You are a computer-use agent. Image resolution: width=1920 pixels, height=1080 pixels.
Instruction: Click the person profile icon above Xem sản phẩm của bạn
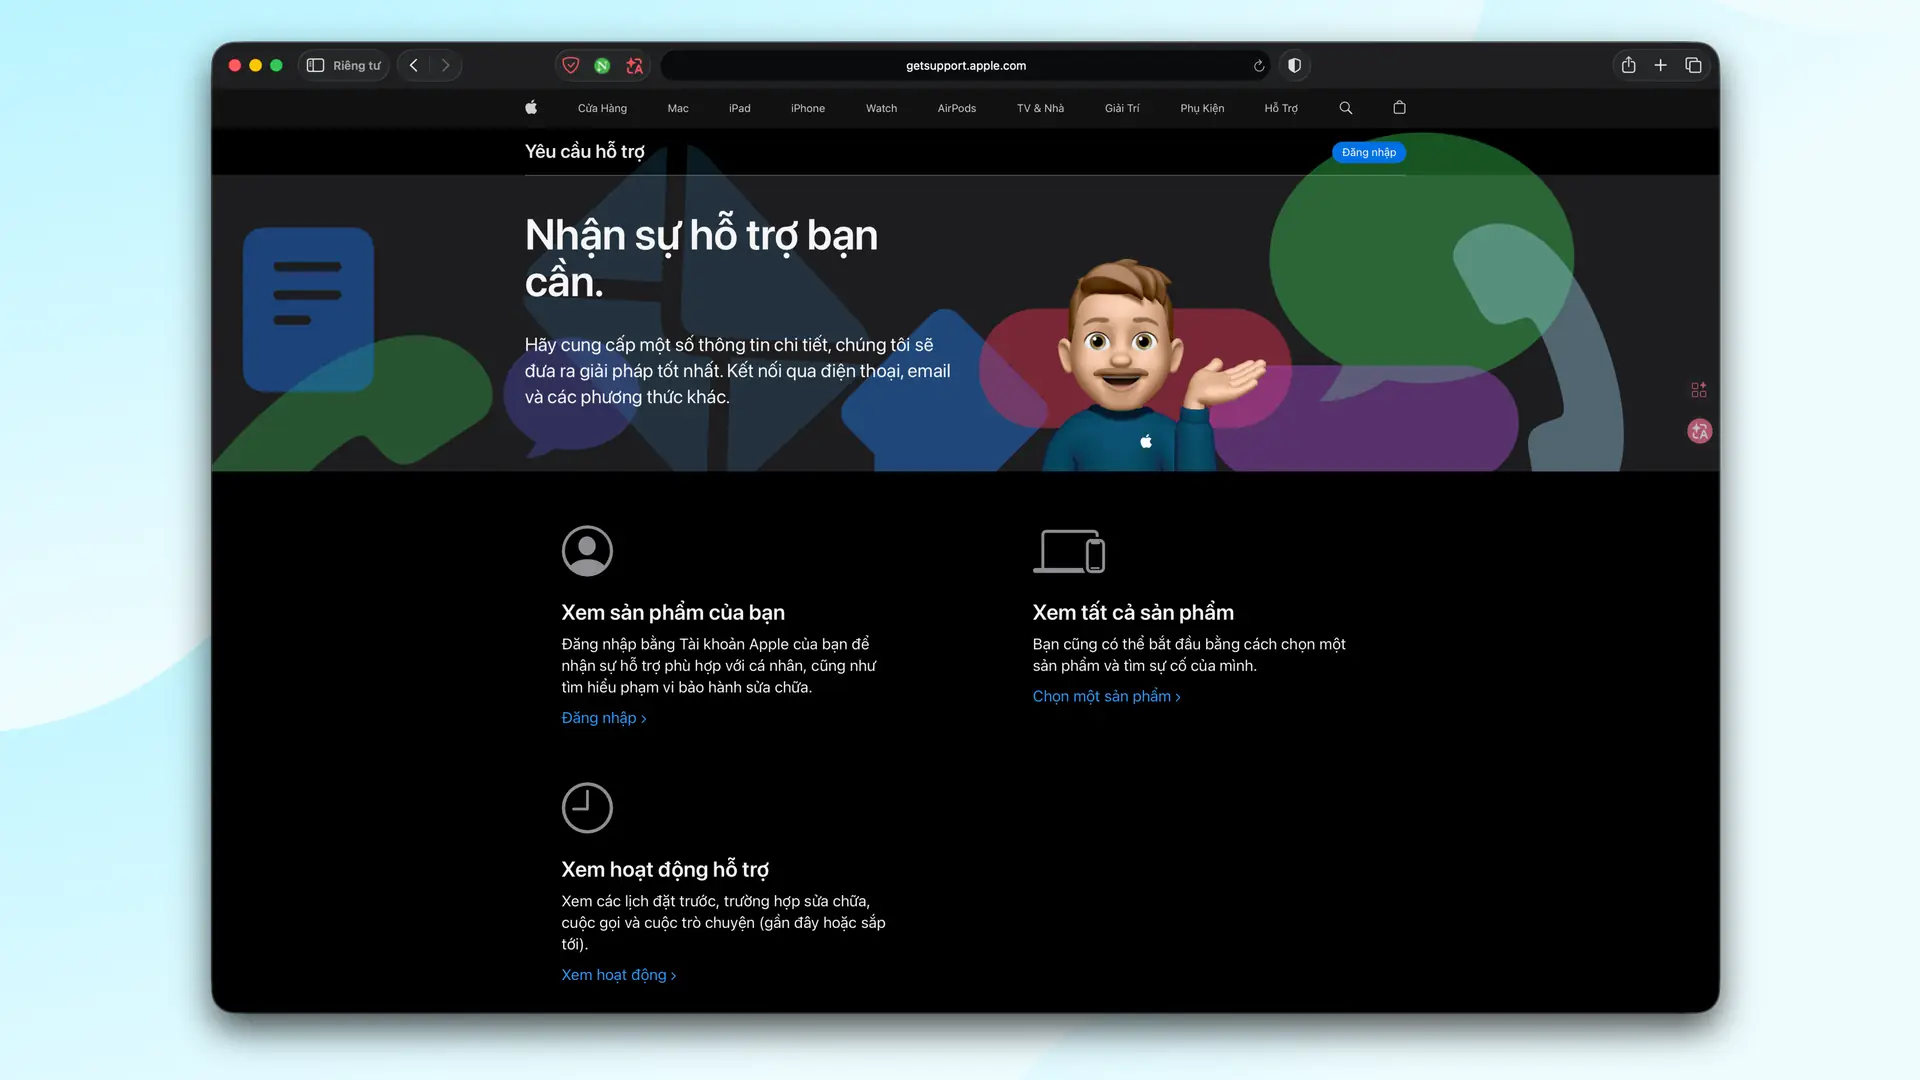[x=587, y=551]
